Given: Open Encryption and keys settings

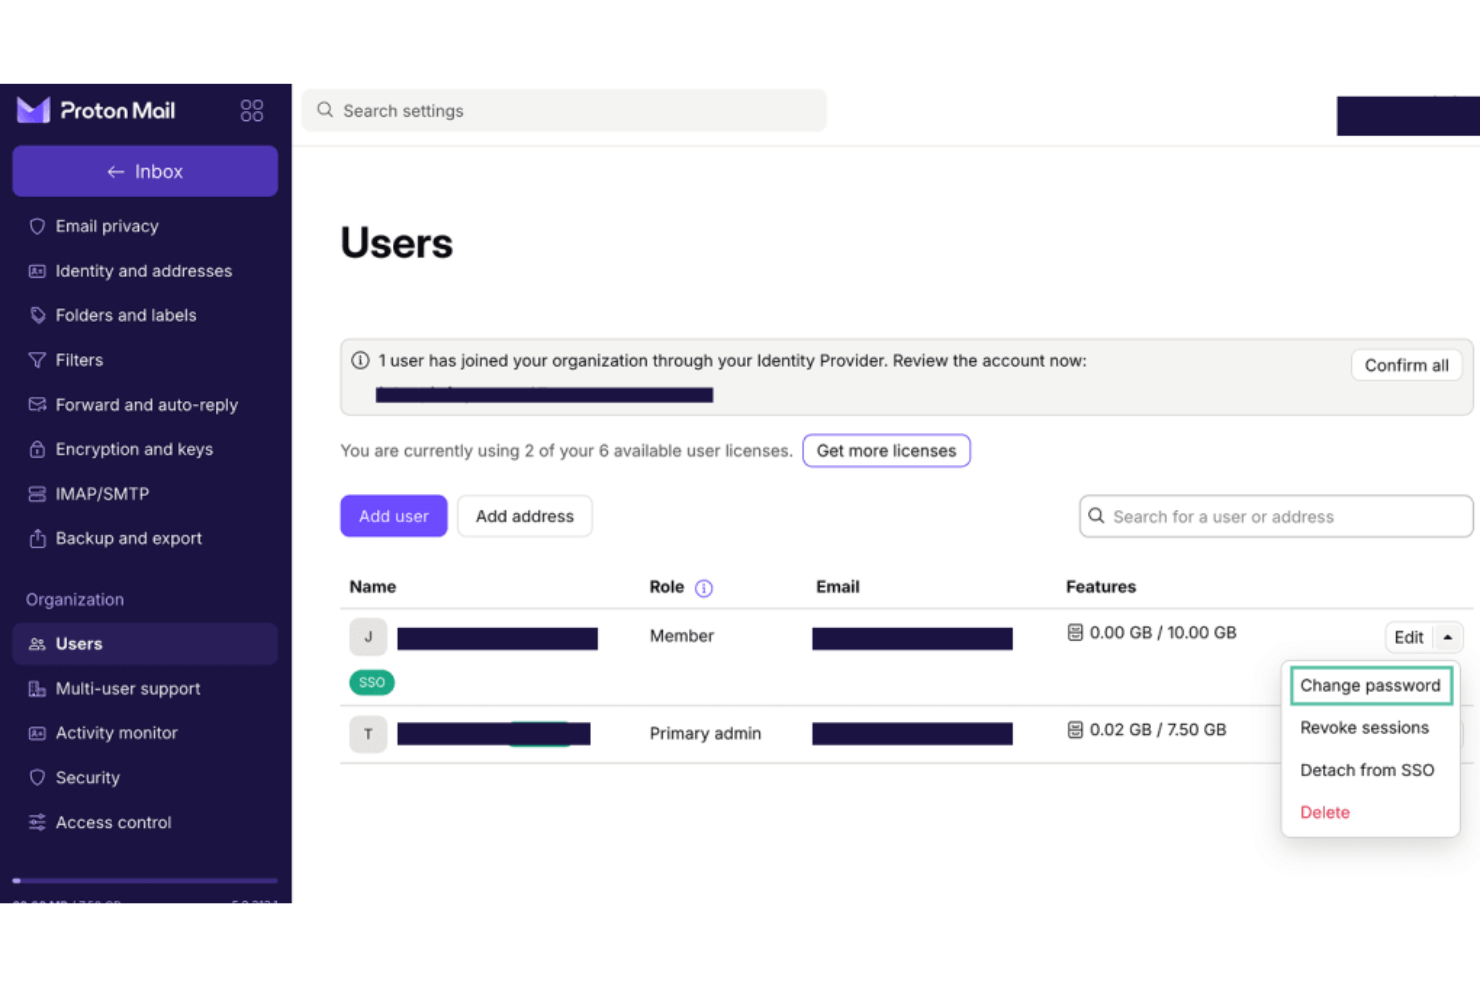Looking at the screenshot, I should point(134,449).
